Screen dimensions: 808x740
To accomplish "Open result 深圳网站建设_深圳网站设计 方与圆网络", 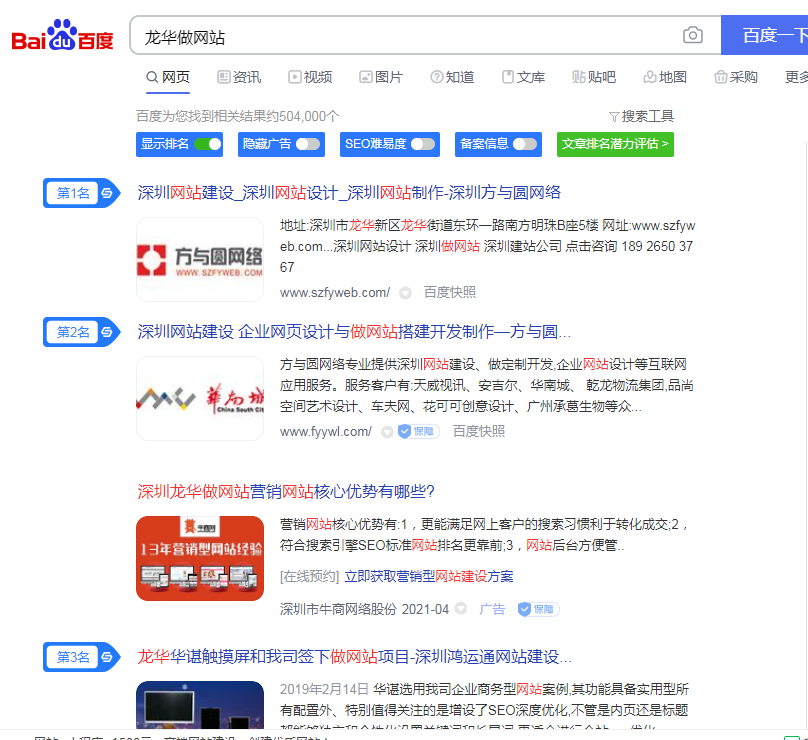I will point(349,193).
